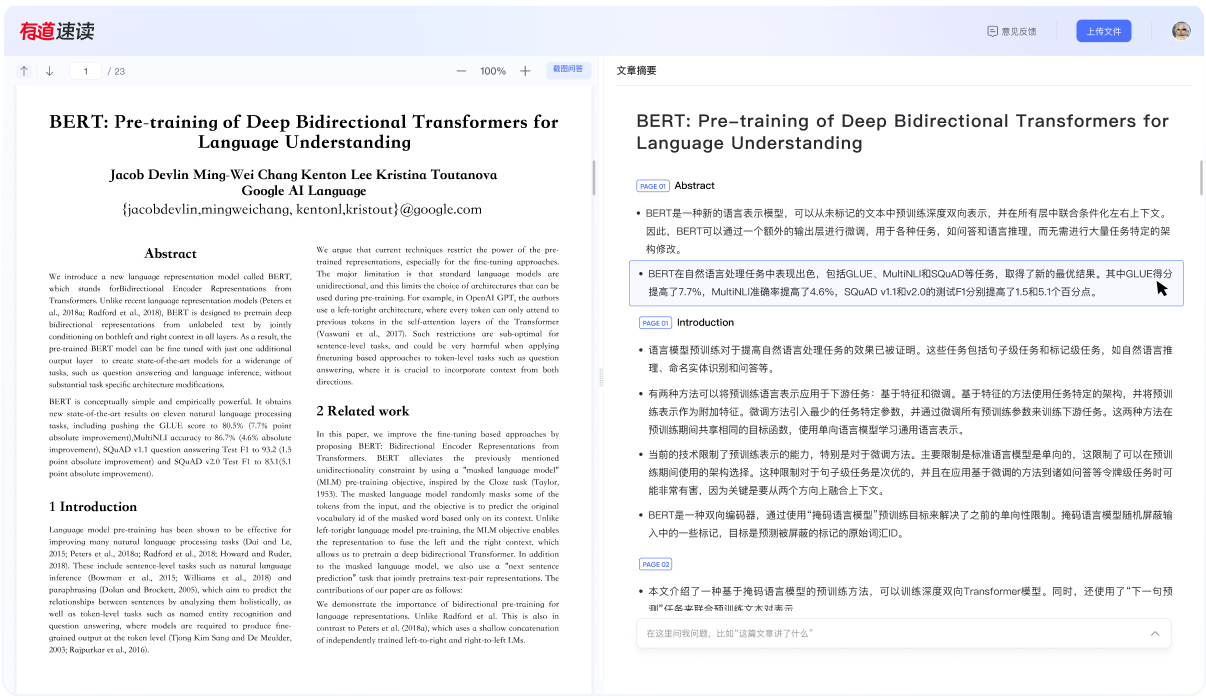Go to next page with down arrow
1206x696 pixels.
coord(49,71)
